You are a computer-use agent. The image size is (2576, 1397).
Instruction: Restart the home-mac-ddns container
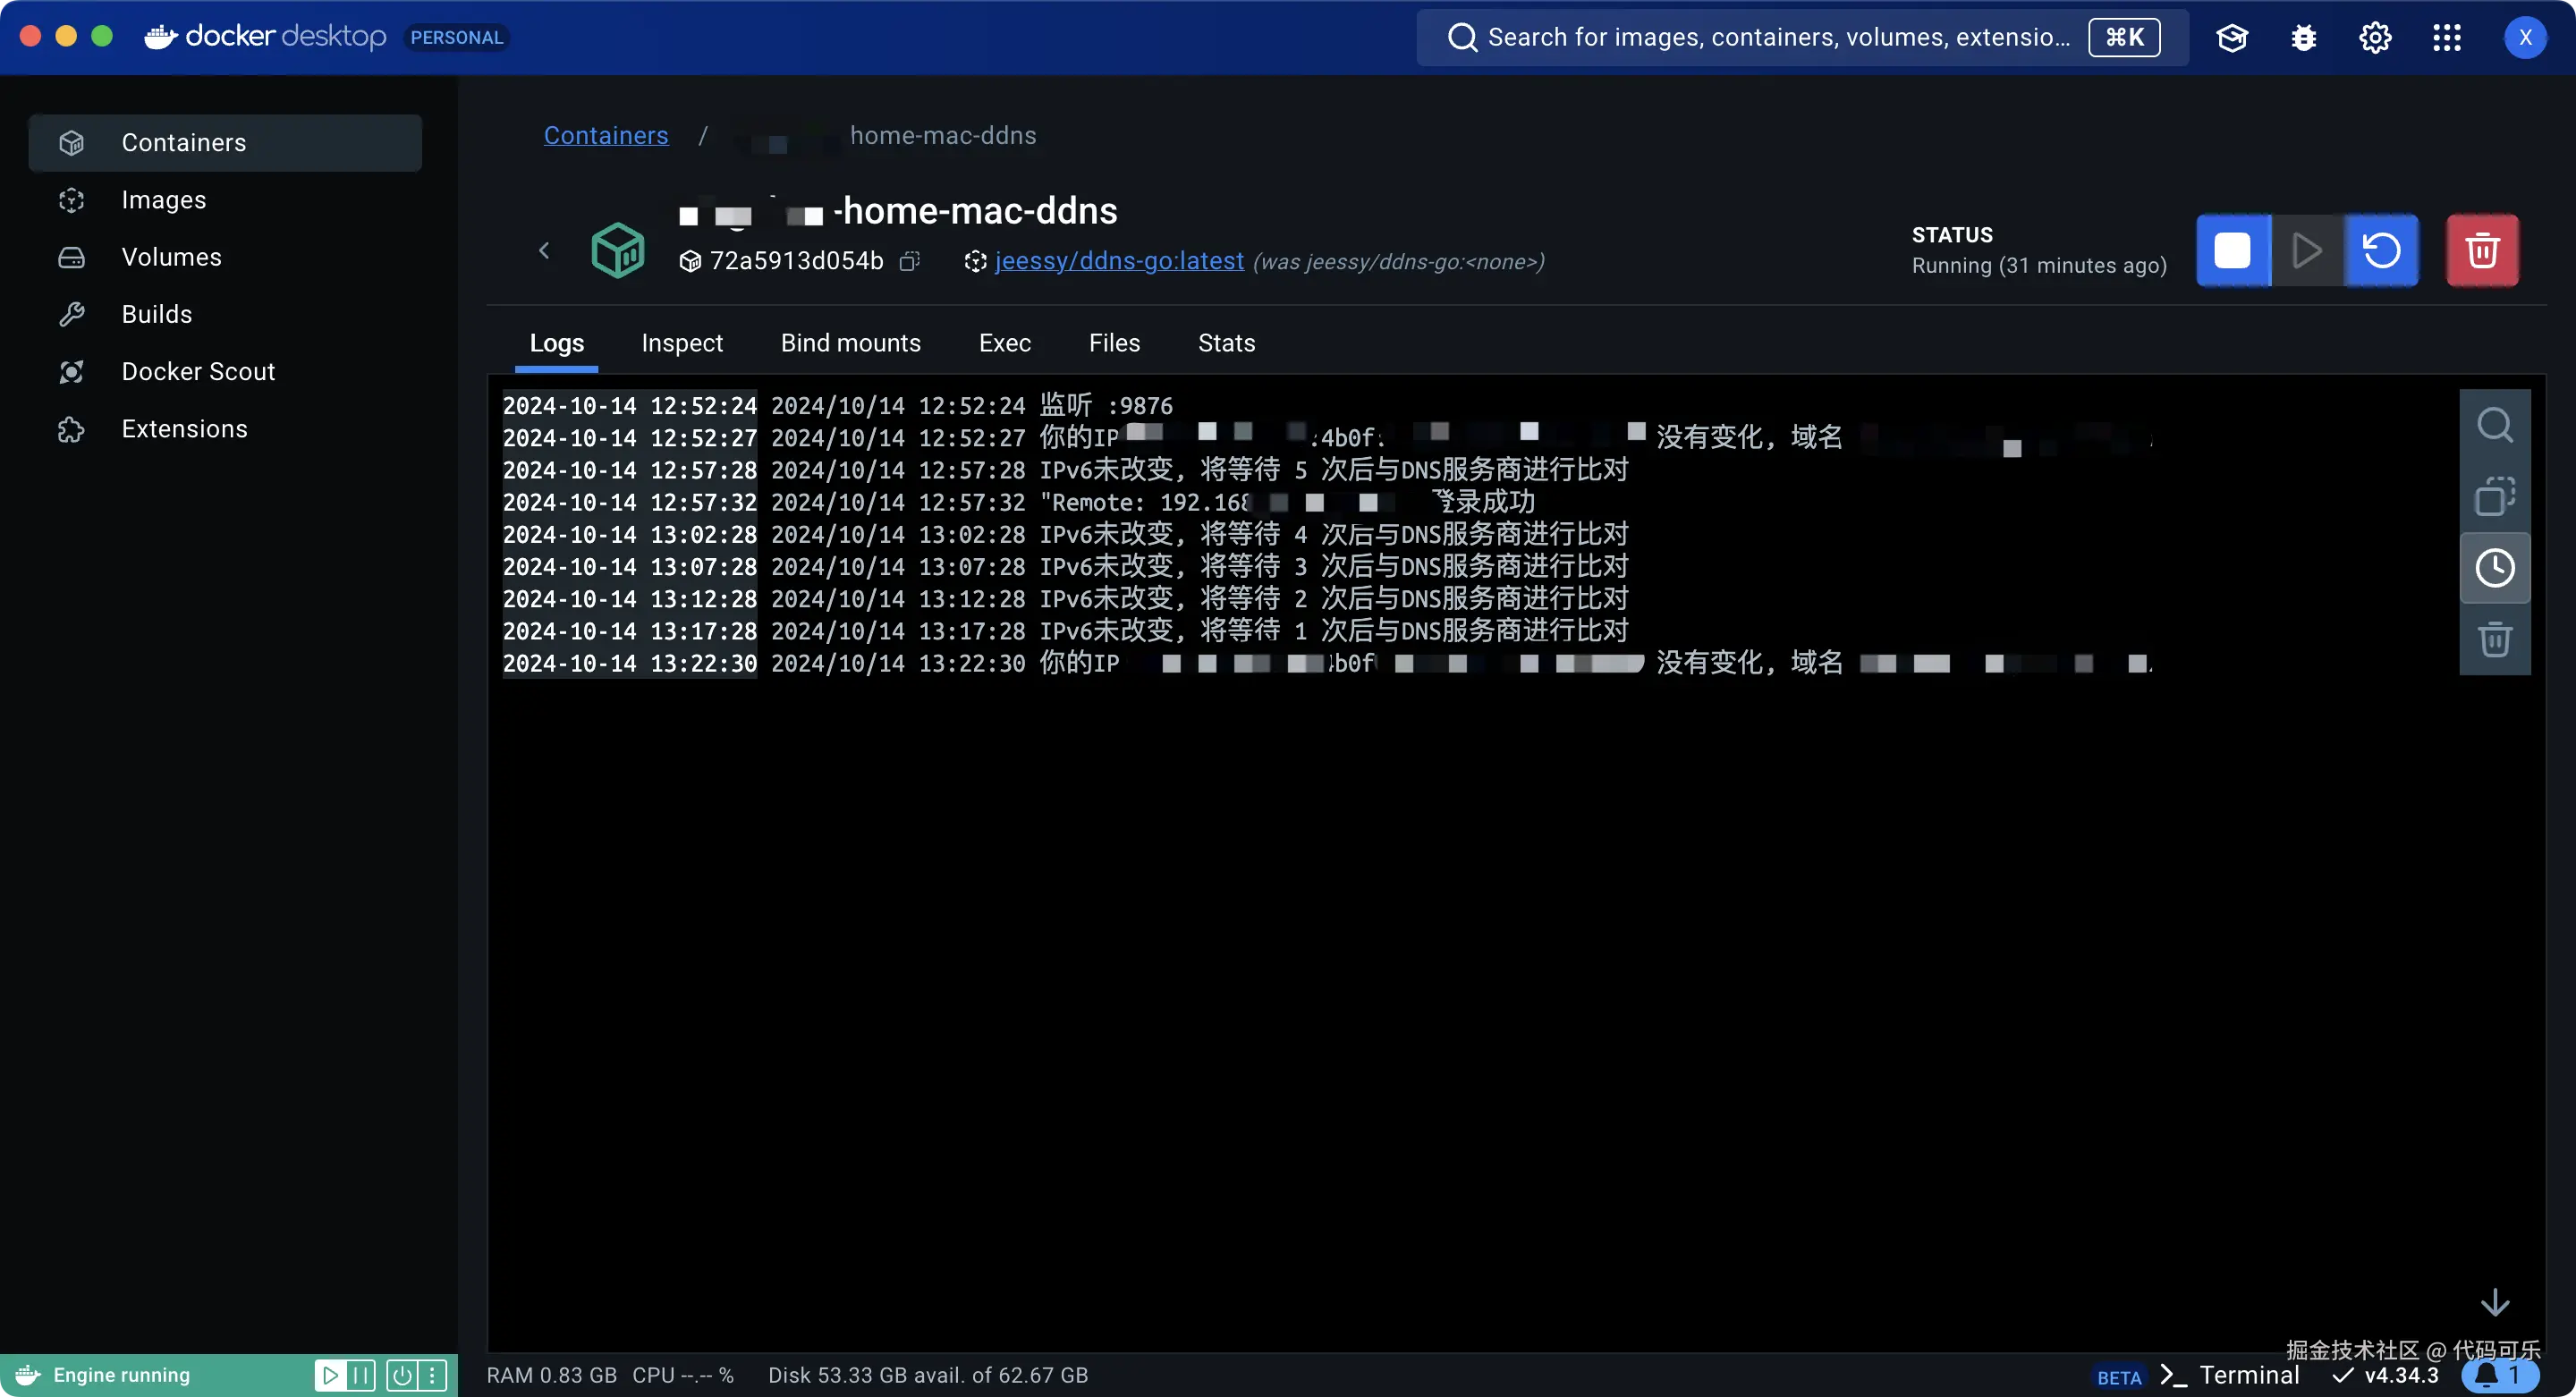point(2381,250)
